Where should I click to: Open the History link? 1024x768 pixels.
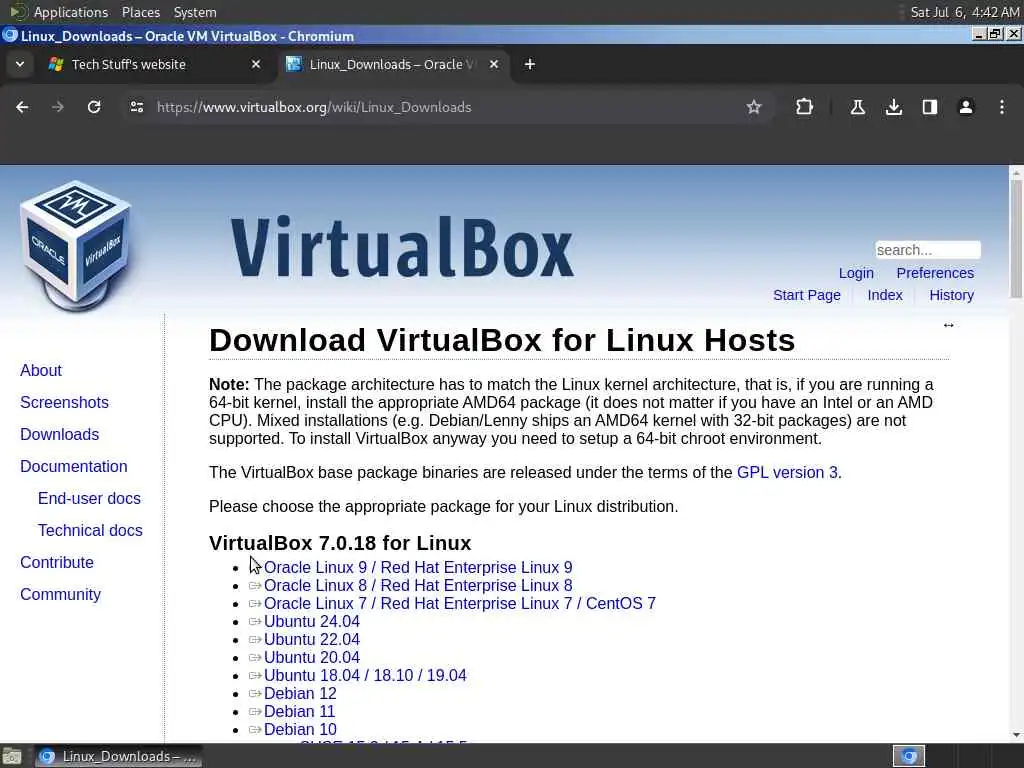(952, 295)
